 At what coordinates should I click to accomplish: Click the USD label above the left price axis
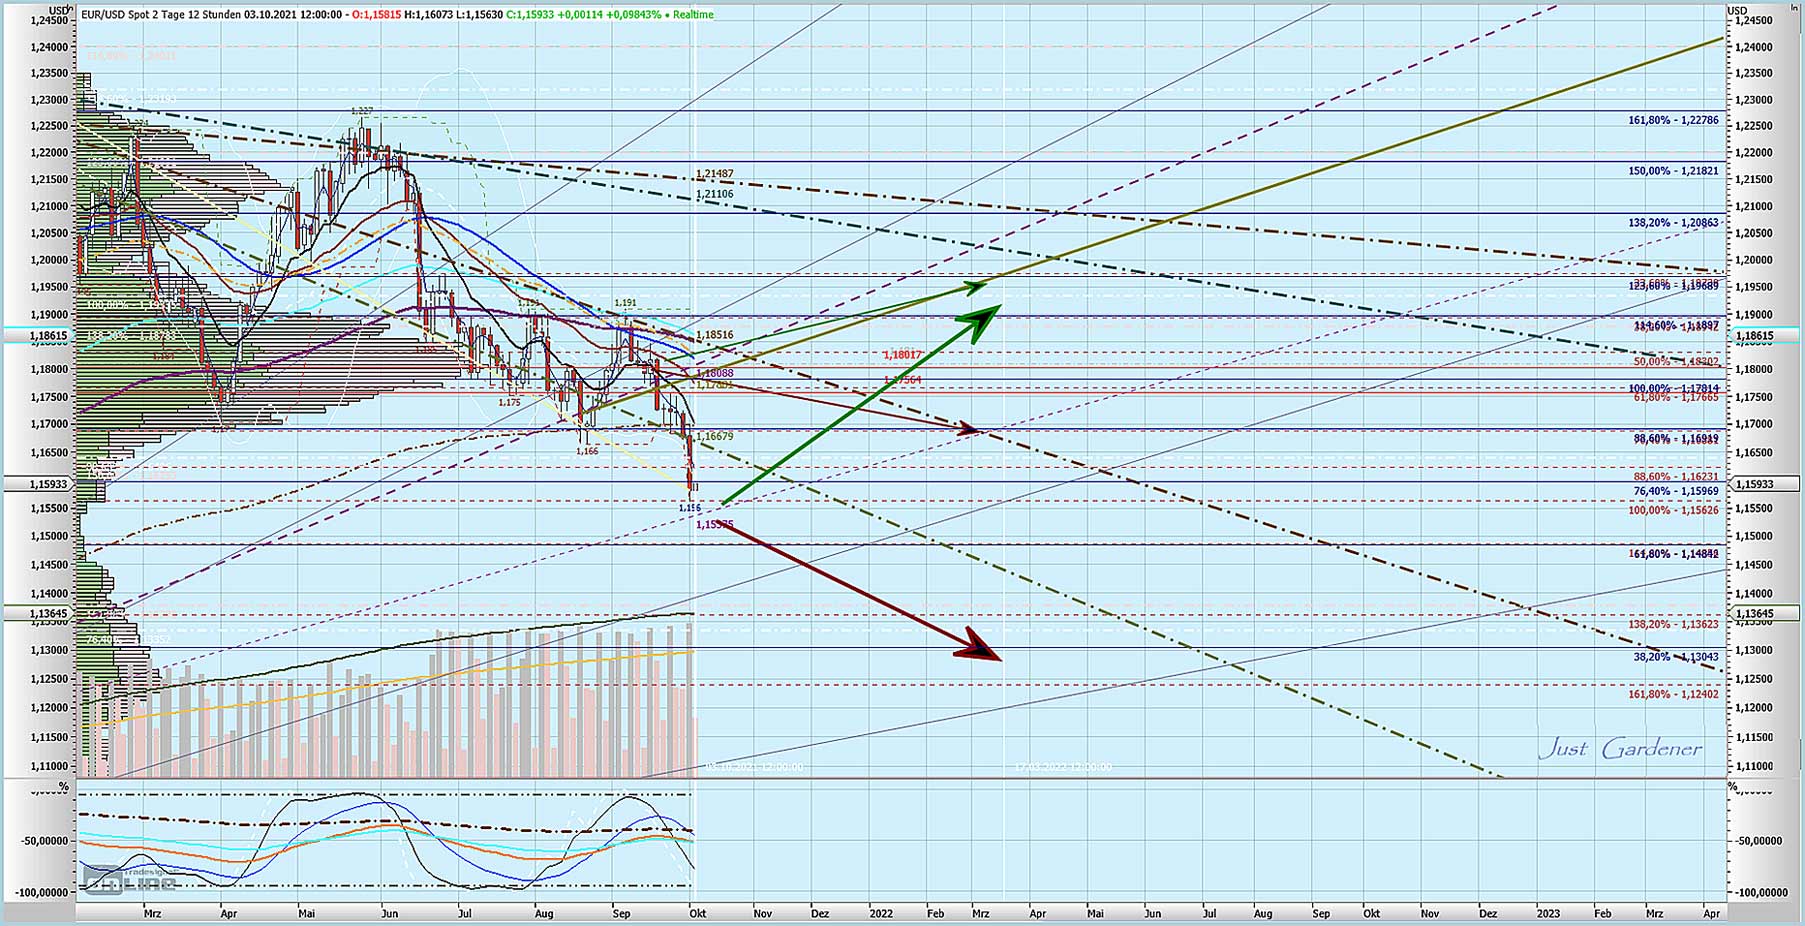(59, 11)
